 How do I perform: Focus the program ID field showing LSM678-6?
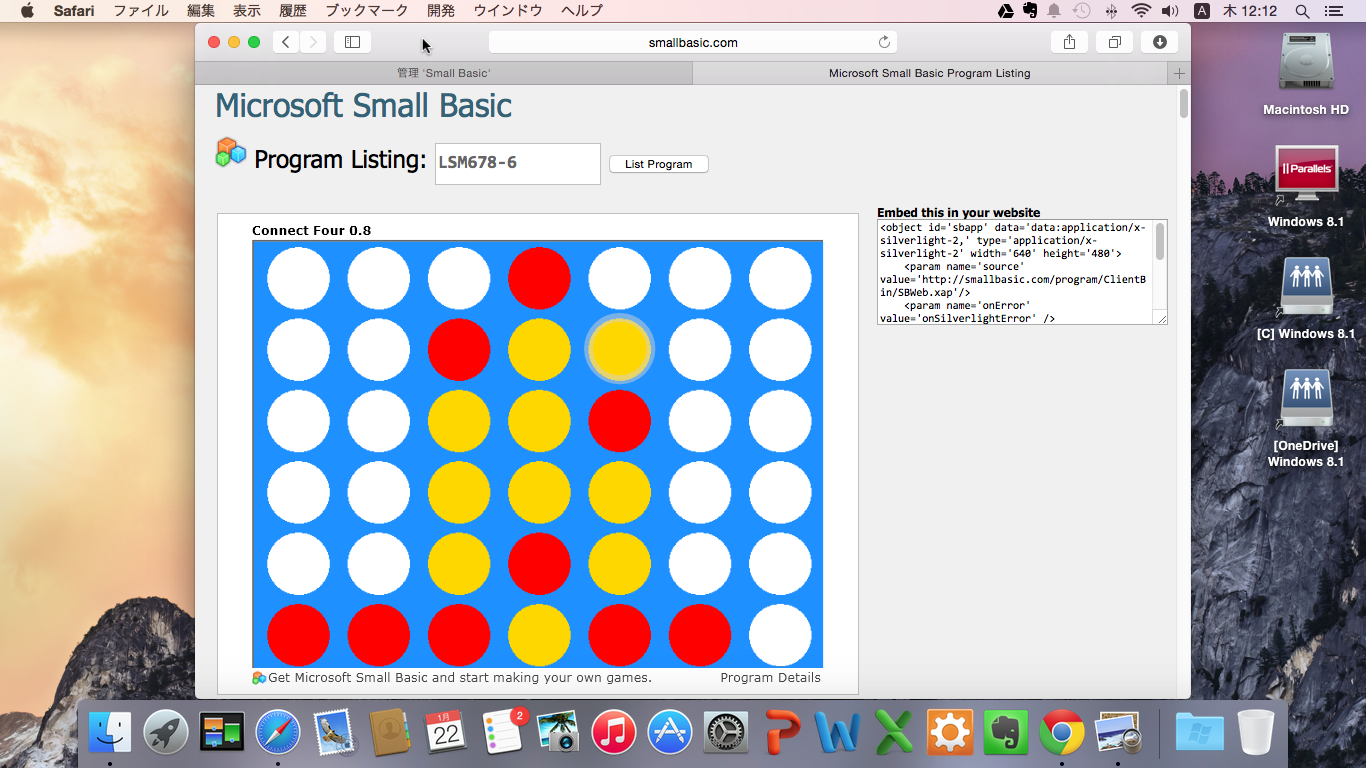tap(518, 163)
